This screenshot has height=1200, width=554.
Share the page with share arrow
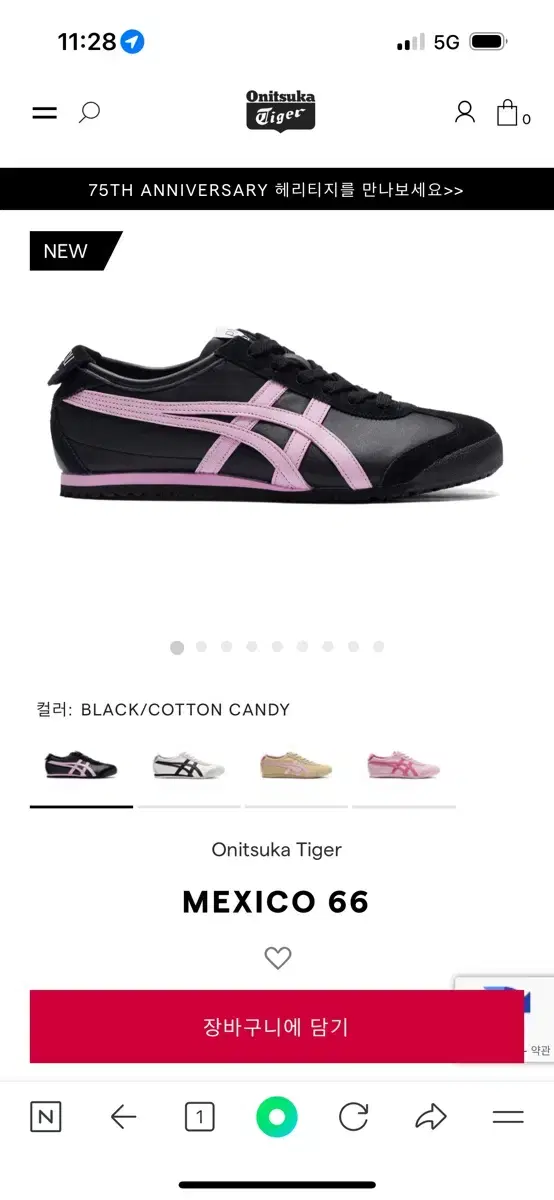tap(431, 1117)
